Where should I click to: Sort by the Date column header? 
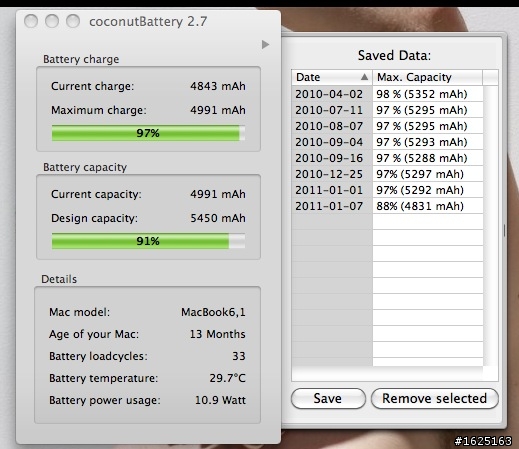[x=332, y=77]
